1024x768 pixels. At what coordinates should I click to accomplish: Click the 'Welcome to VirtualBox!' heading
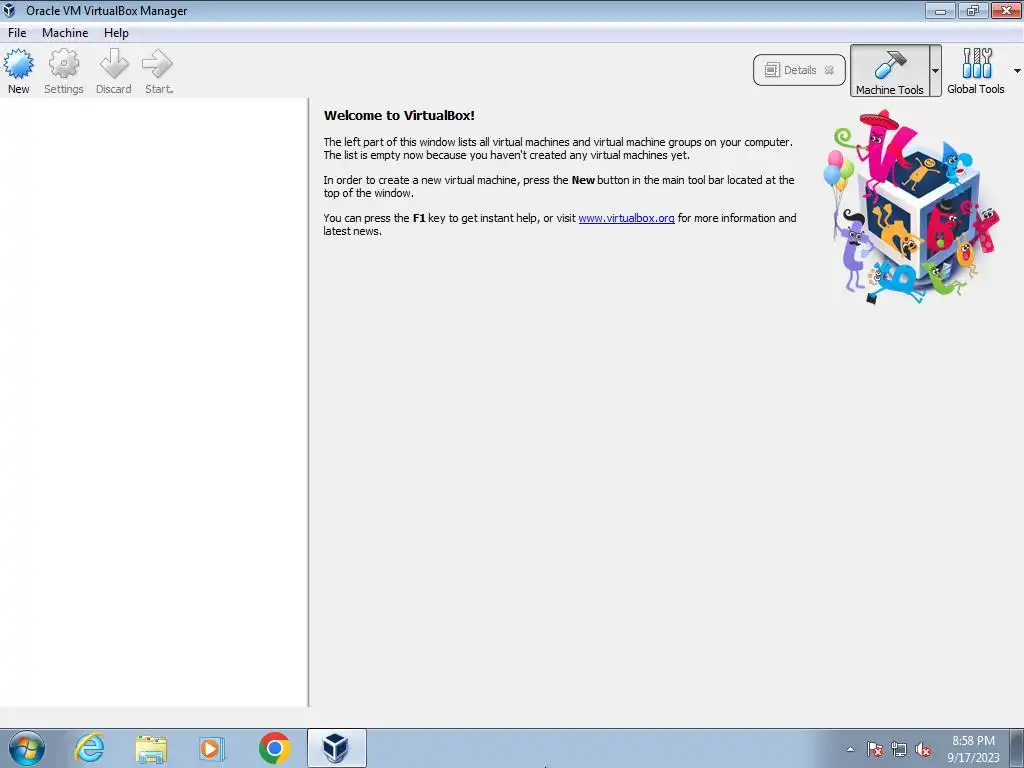point(399,116)
